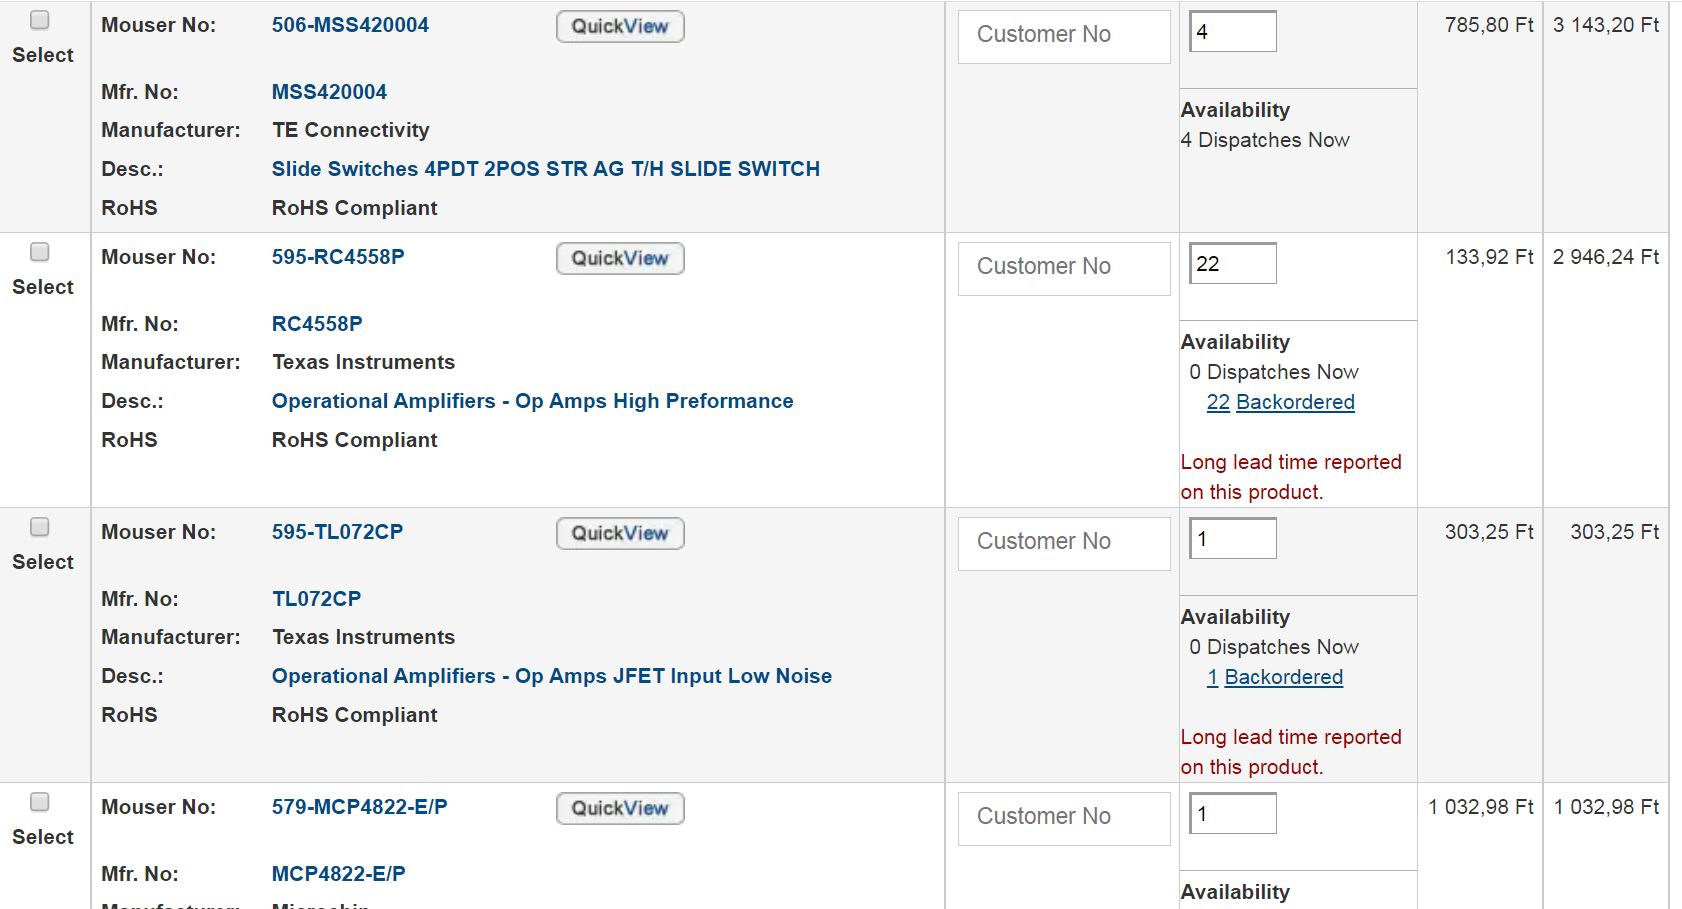Viewport: 1682px width, 909px height.
Task: Click the 22 Backordered link
Action: coord(1280,402)
